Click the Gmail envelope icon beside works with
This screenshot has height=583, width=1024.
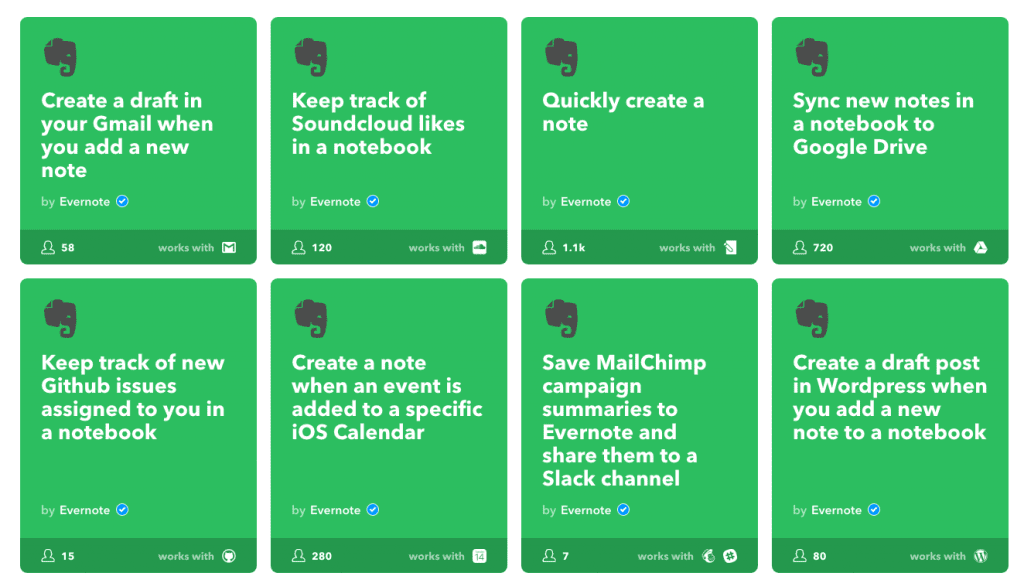pyautogui.click(x=229, y=247)
